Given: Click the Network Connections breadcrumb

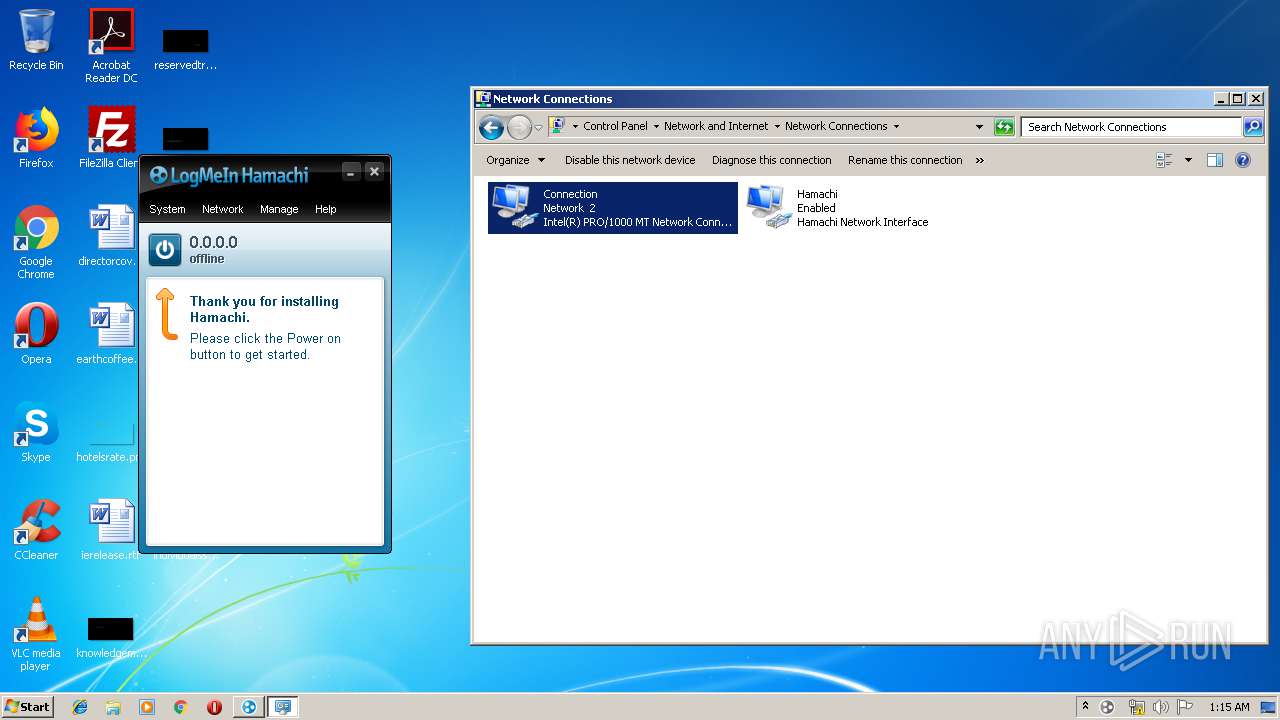Looking at the screenshot, I should [836, 126].
